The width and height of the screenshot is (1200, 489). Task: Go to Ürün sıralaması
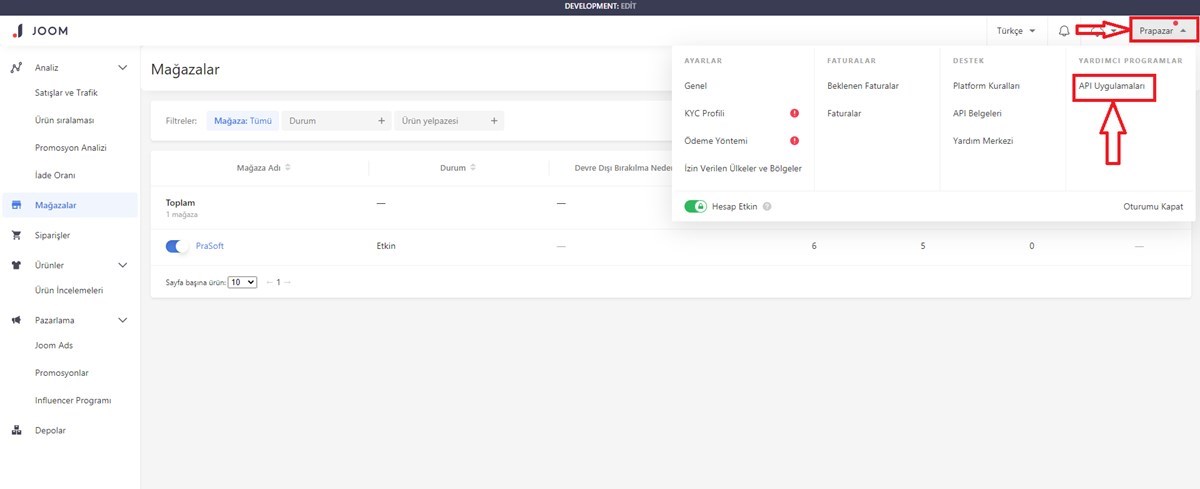[64, 121]
